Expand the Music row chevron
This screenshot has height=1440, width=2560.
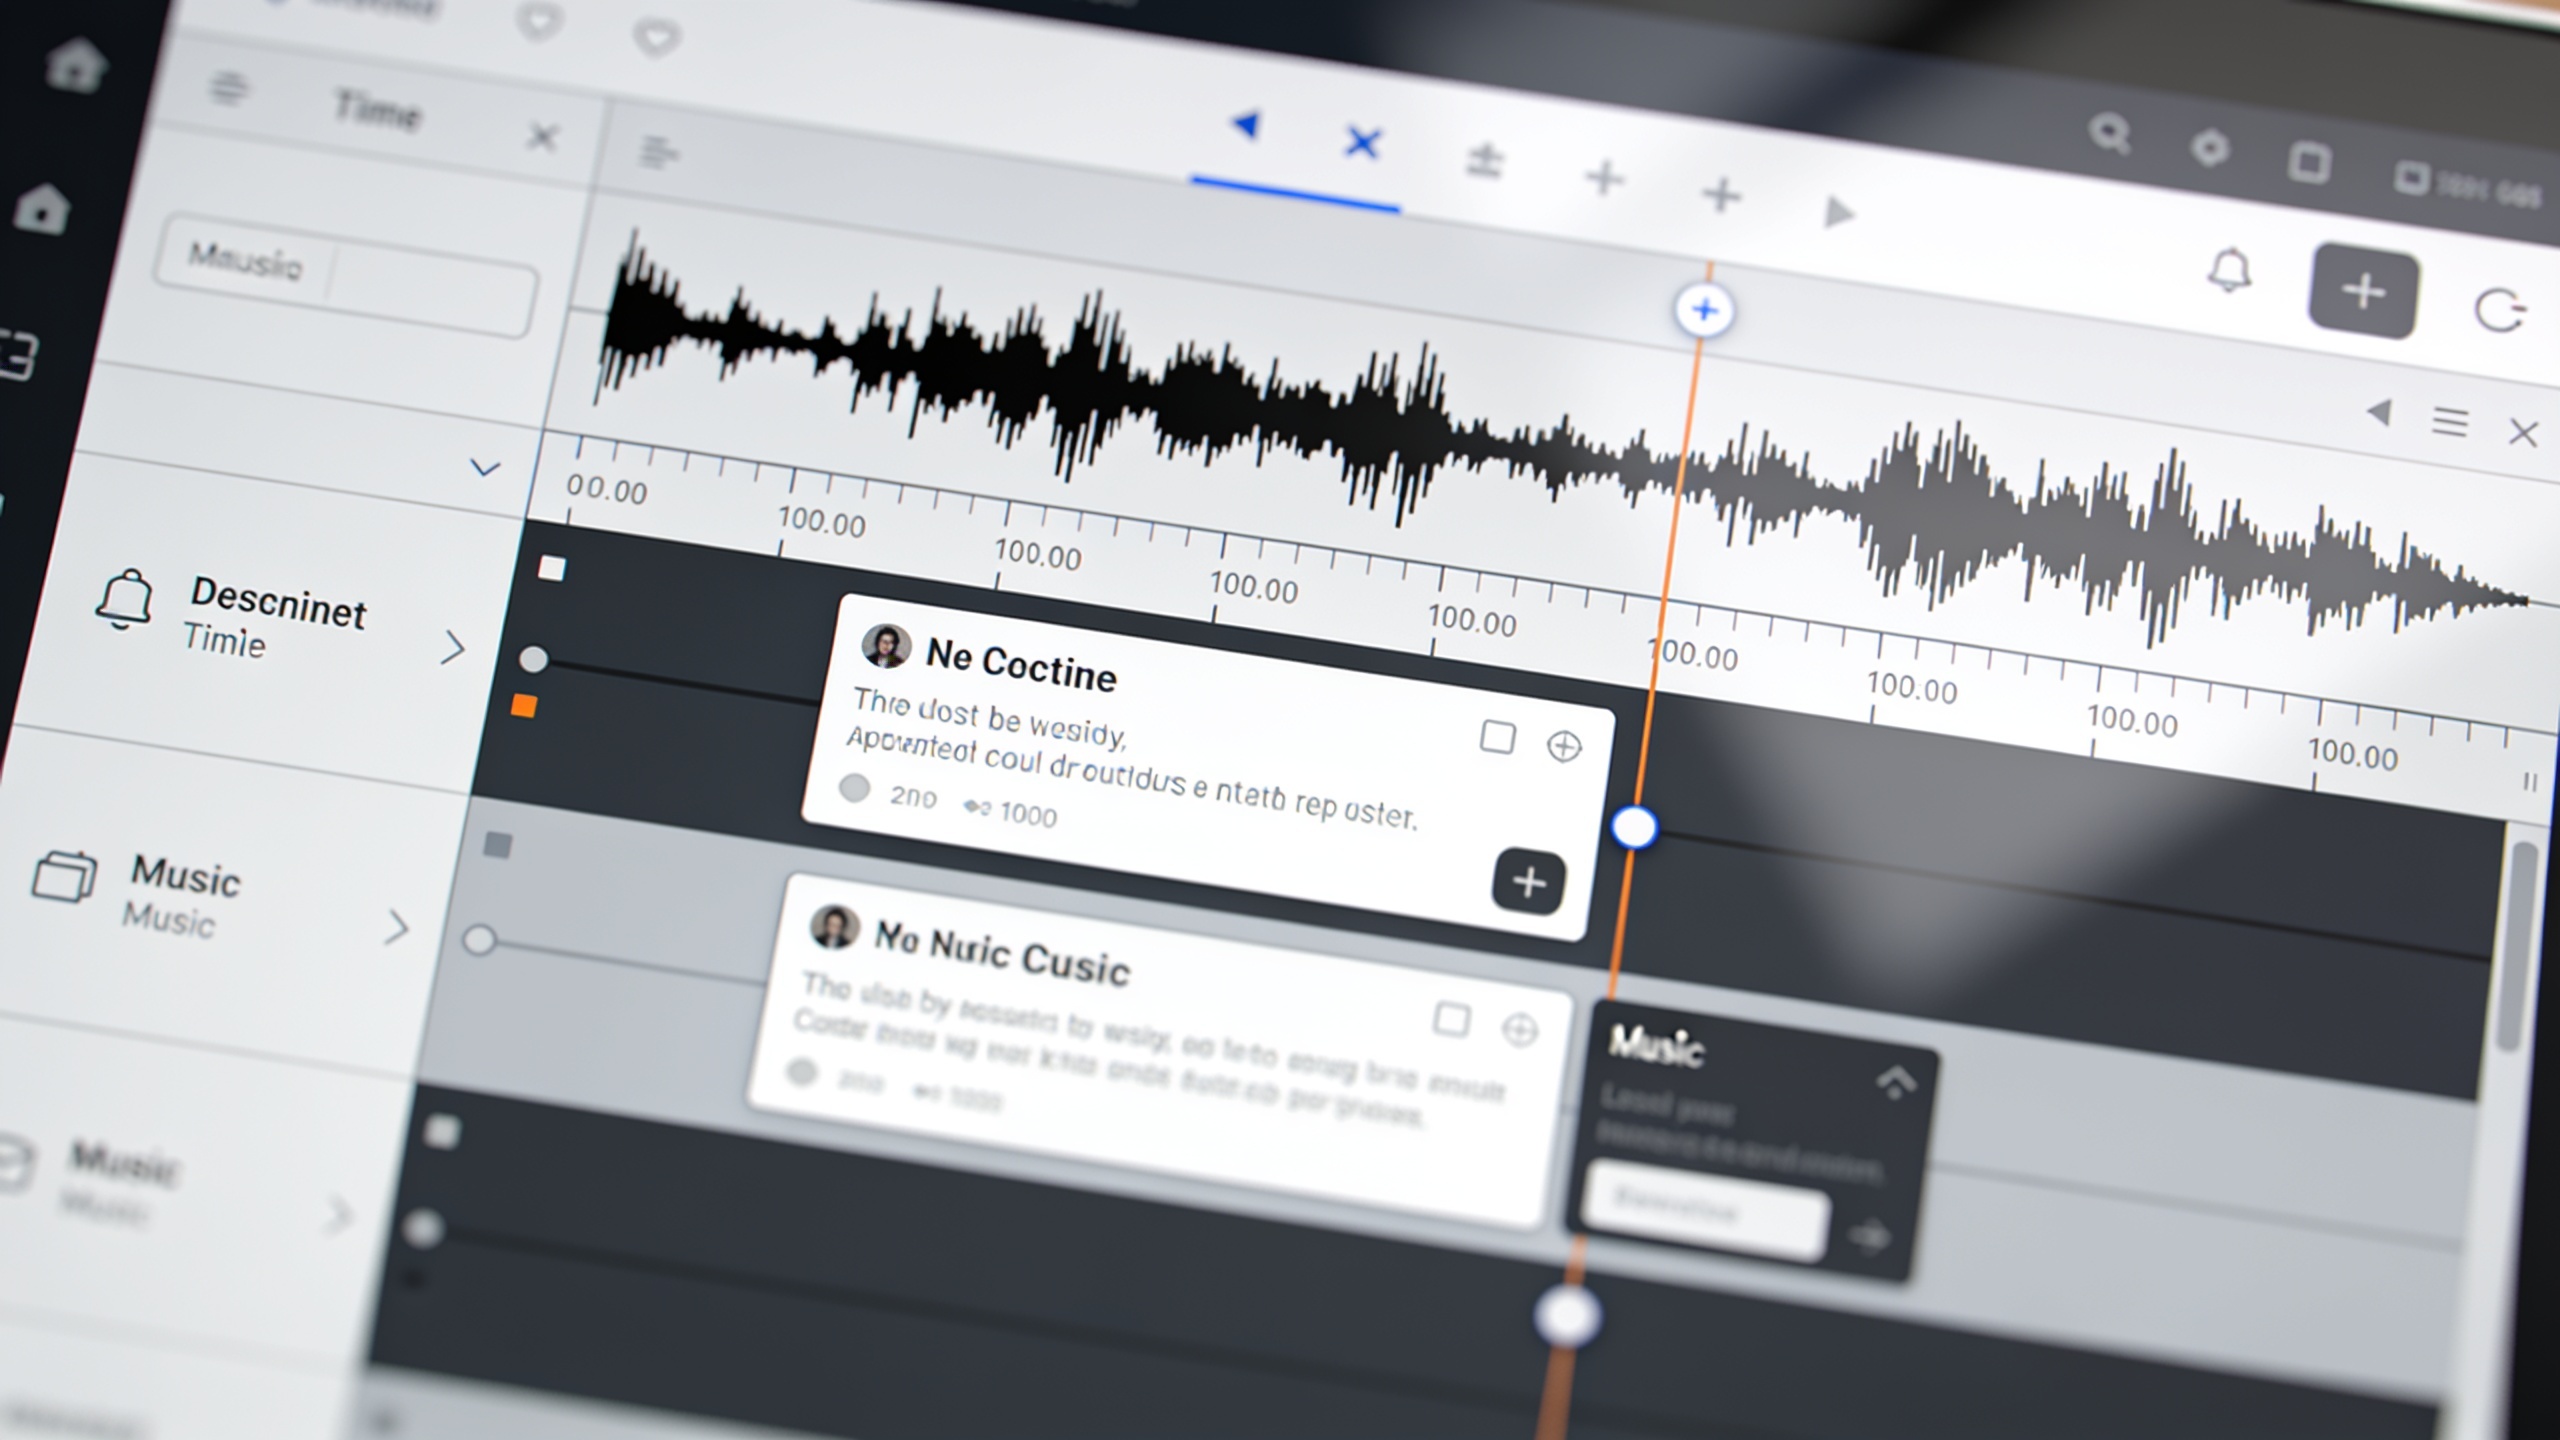397,928
